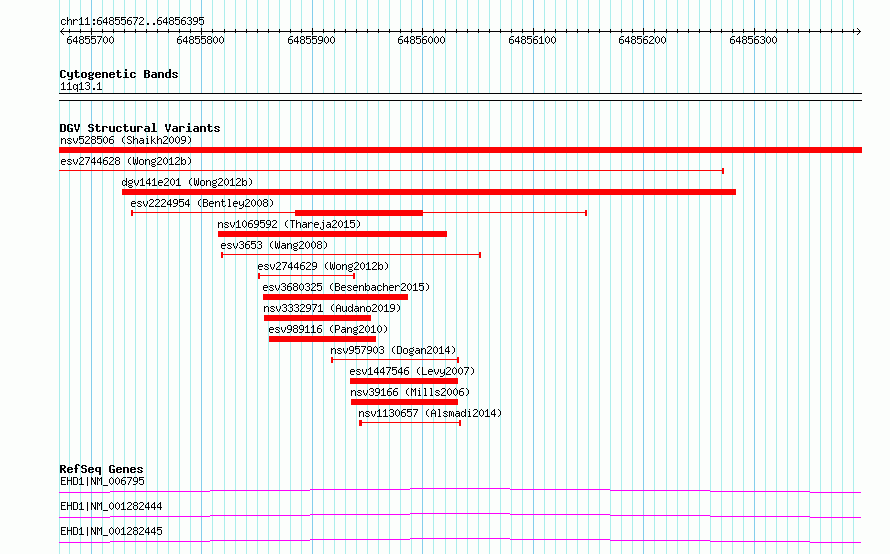Viewport: 890px width, 554px height.
Task: Click ruler position 64856000
Action: 421,40
